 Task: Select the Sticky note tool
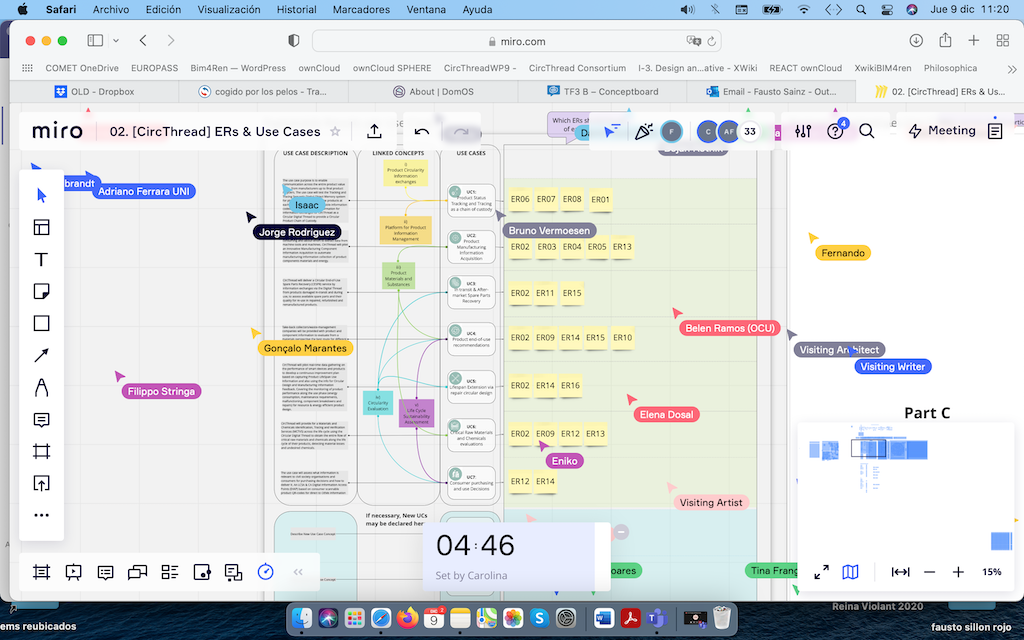click(x=41, y=291)
